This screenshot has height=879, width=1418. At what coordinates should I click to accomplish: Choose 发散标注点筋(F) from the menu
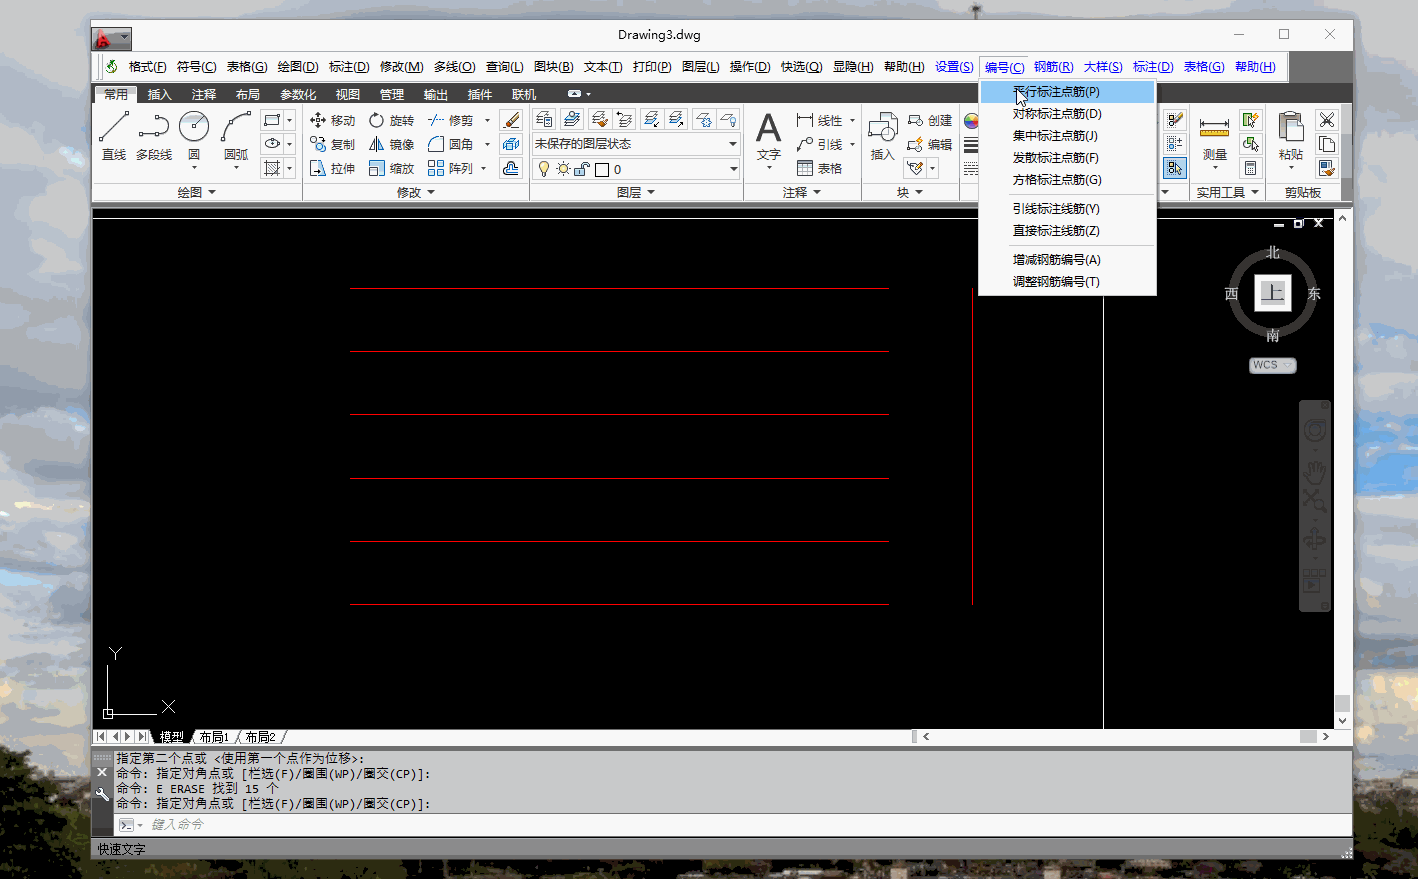(x=1067, y=158)
